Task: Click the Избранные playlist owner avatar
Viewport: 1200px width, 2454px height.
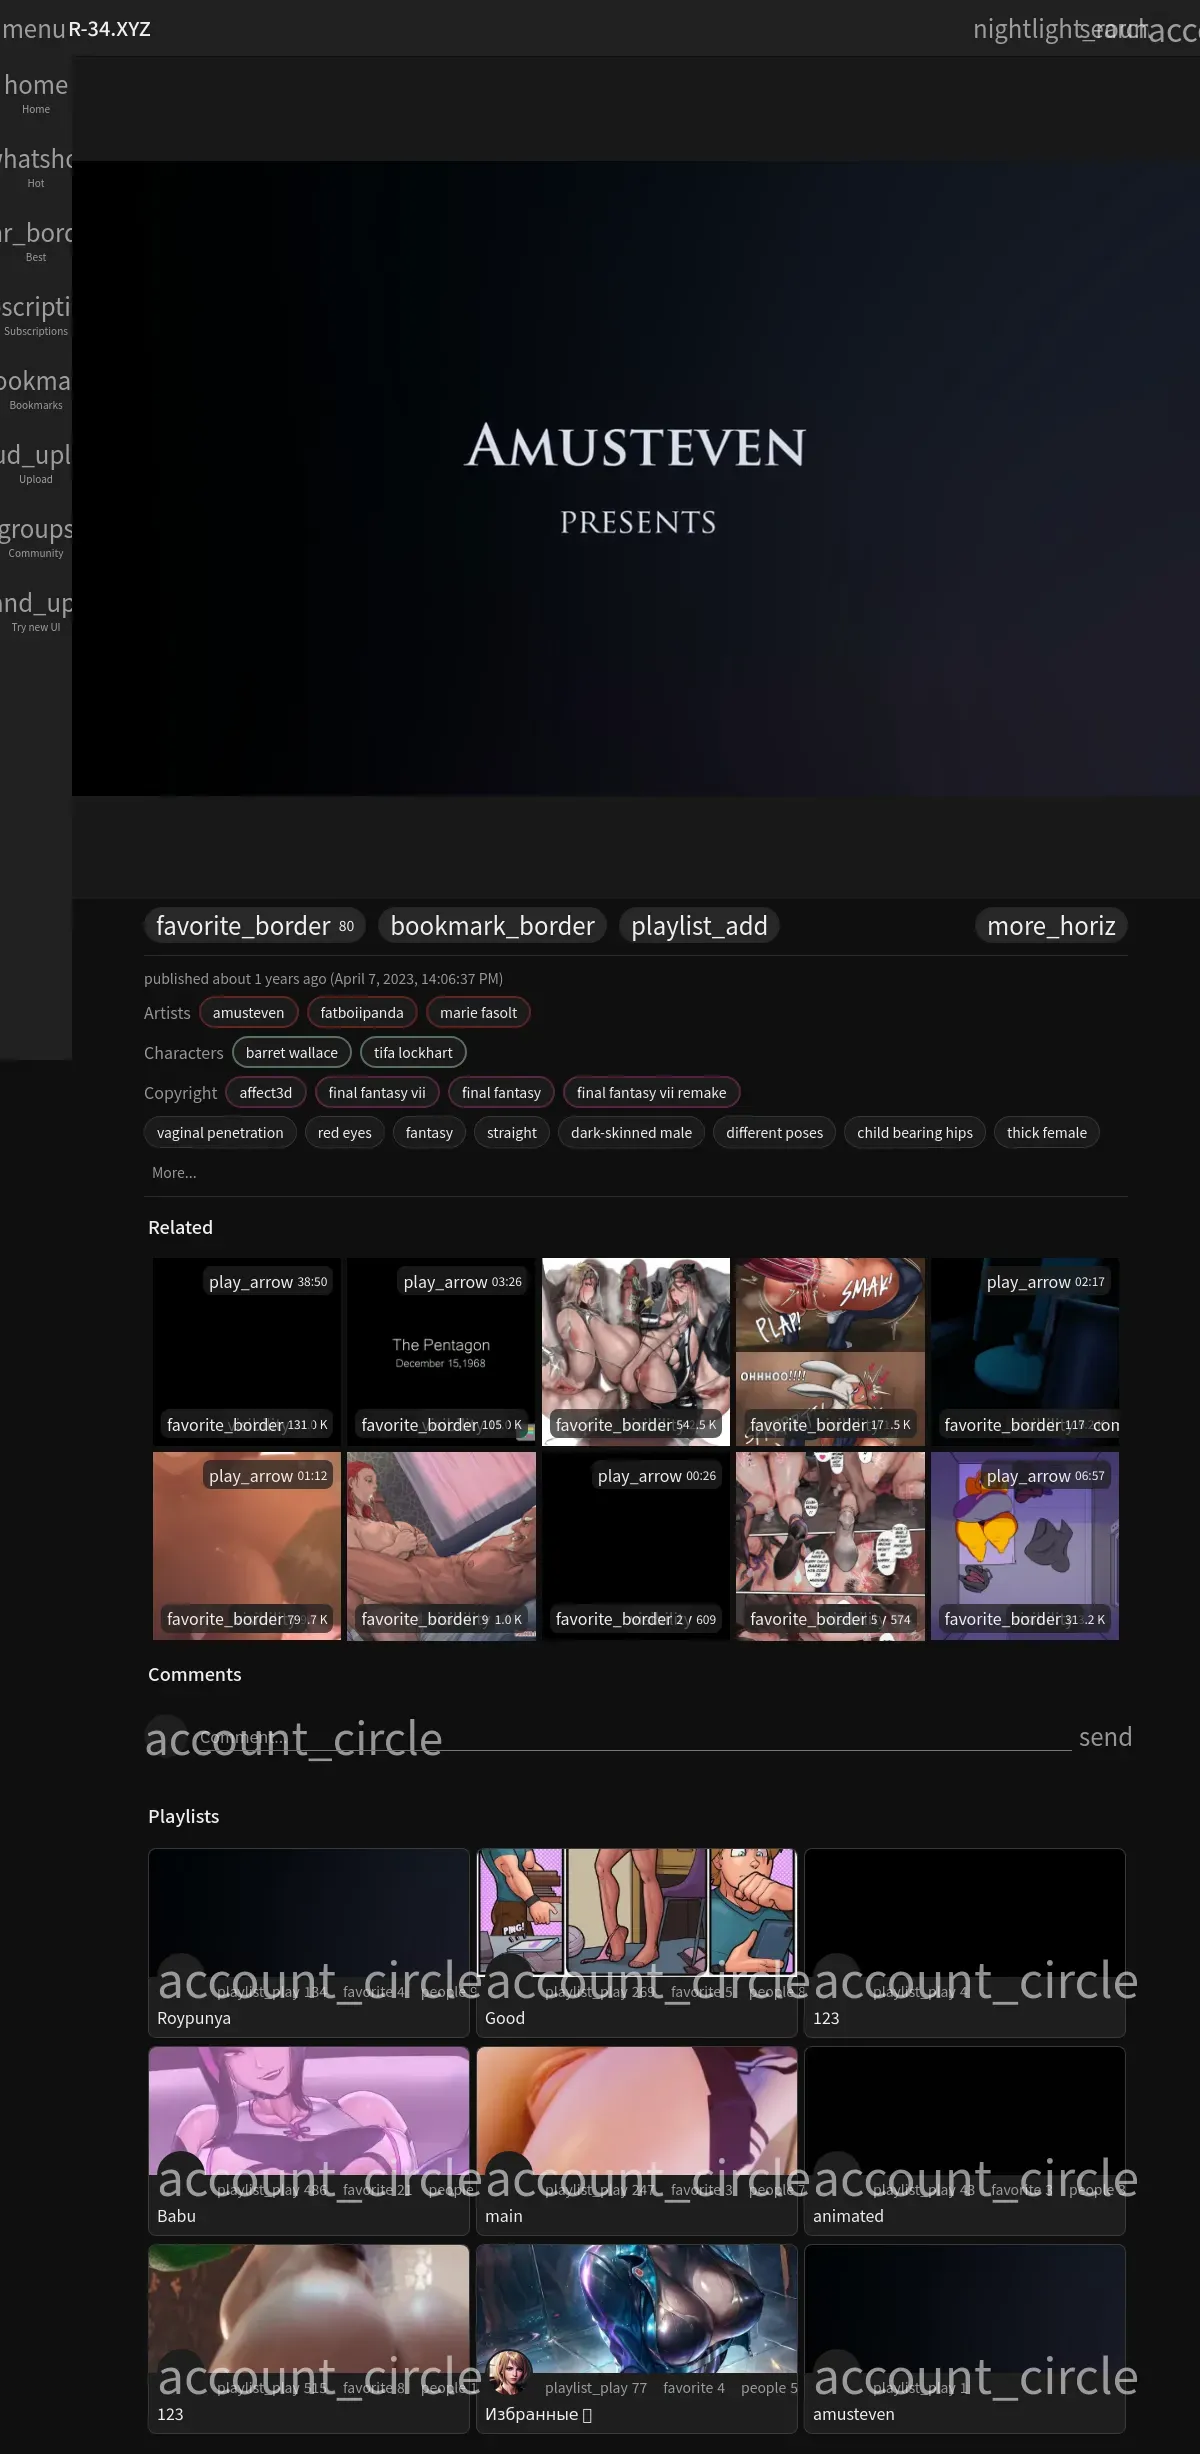Action: [x=510, y=2373]
